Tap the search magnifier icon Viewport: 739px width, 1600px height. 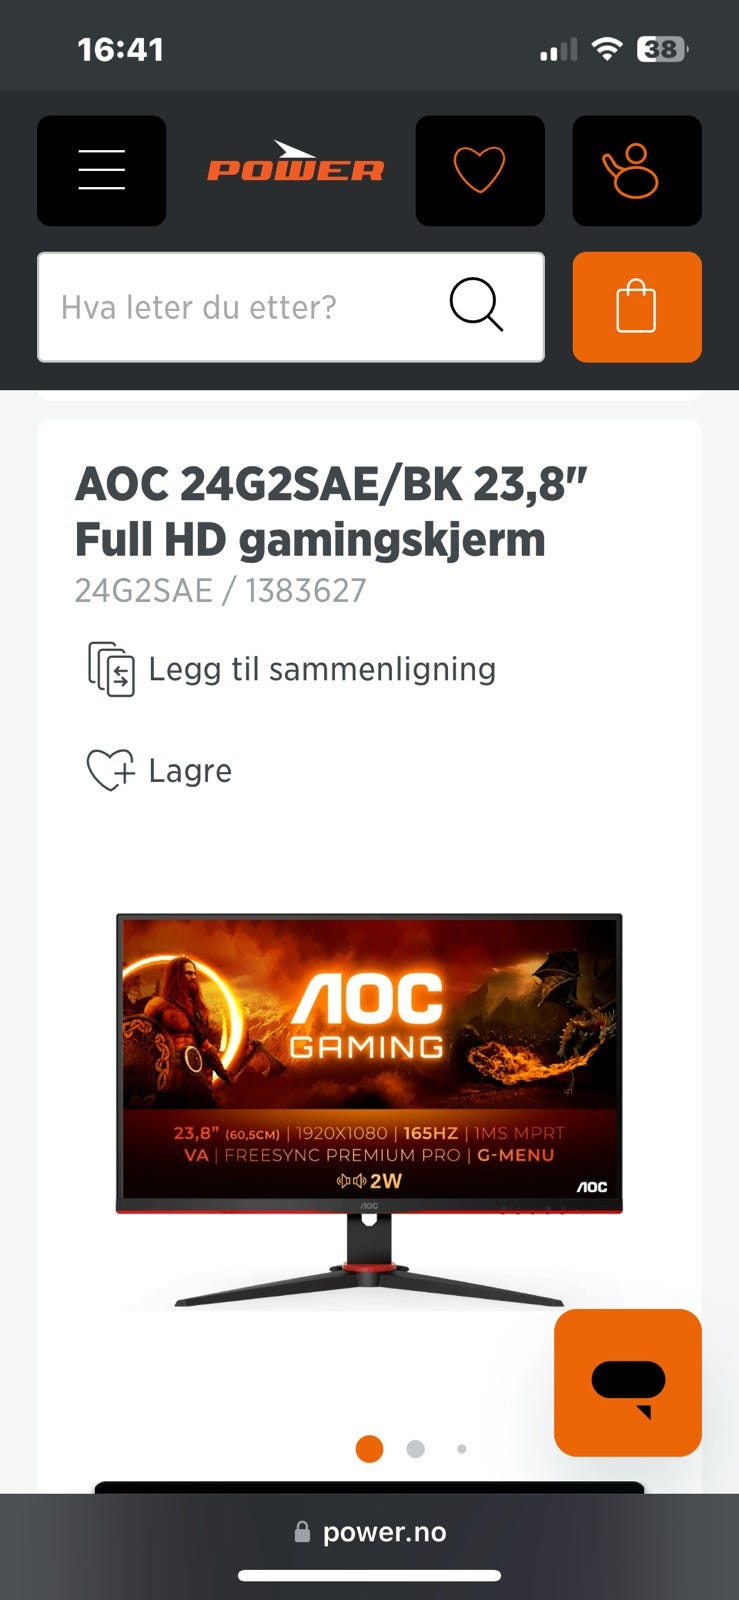point(476,305)
